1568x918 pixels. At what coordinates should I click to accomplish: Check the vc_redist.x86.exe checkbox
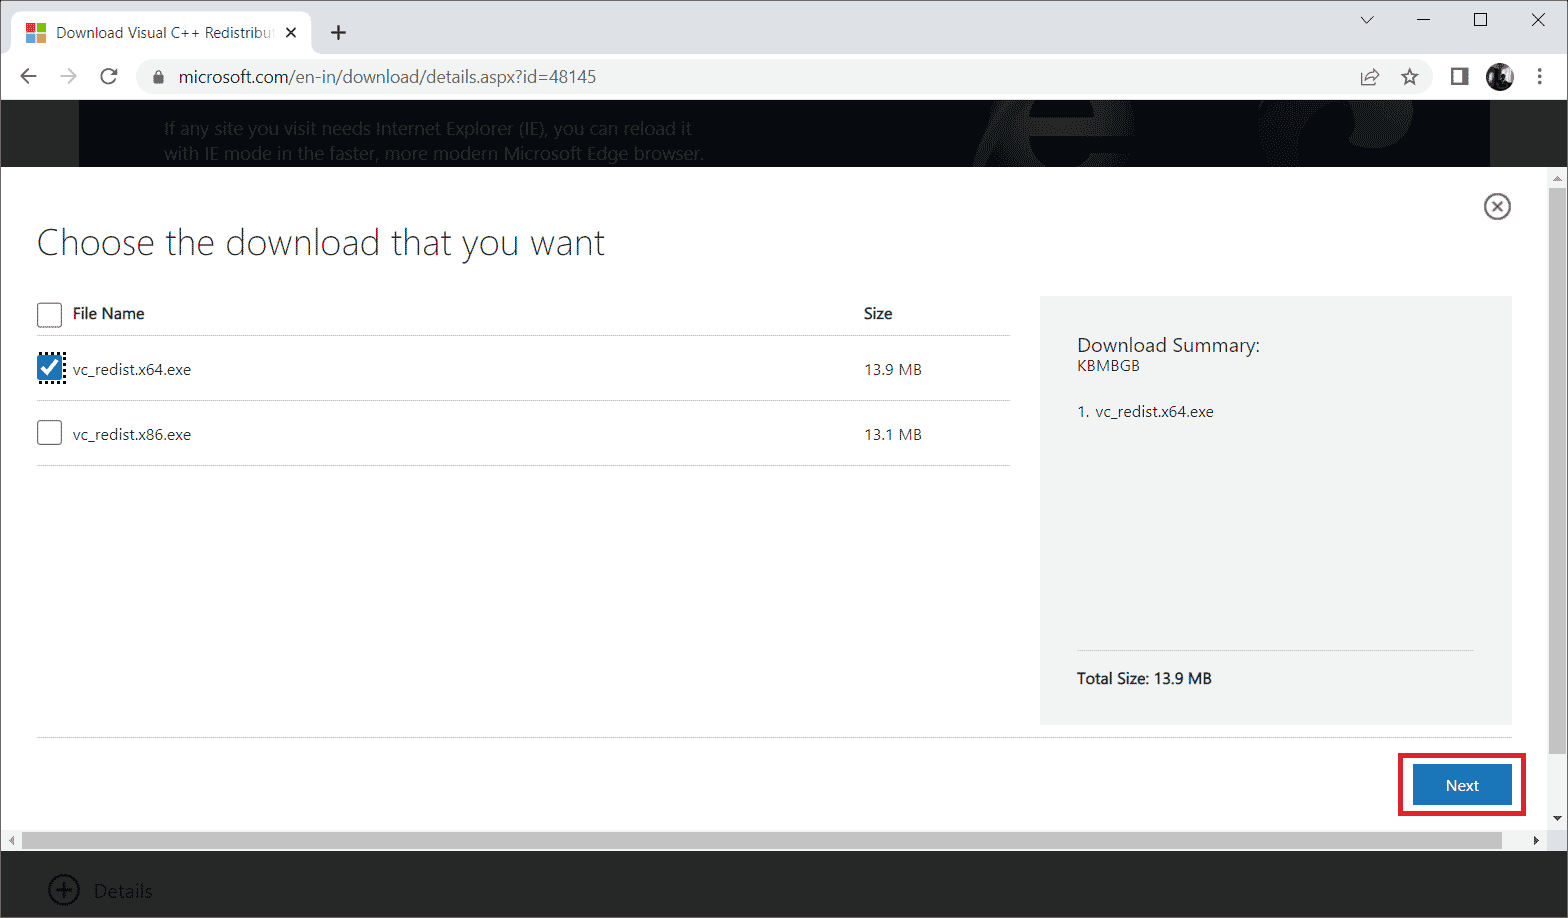(50, 433)
